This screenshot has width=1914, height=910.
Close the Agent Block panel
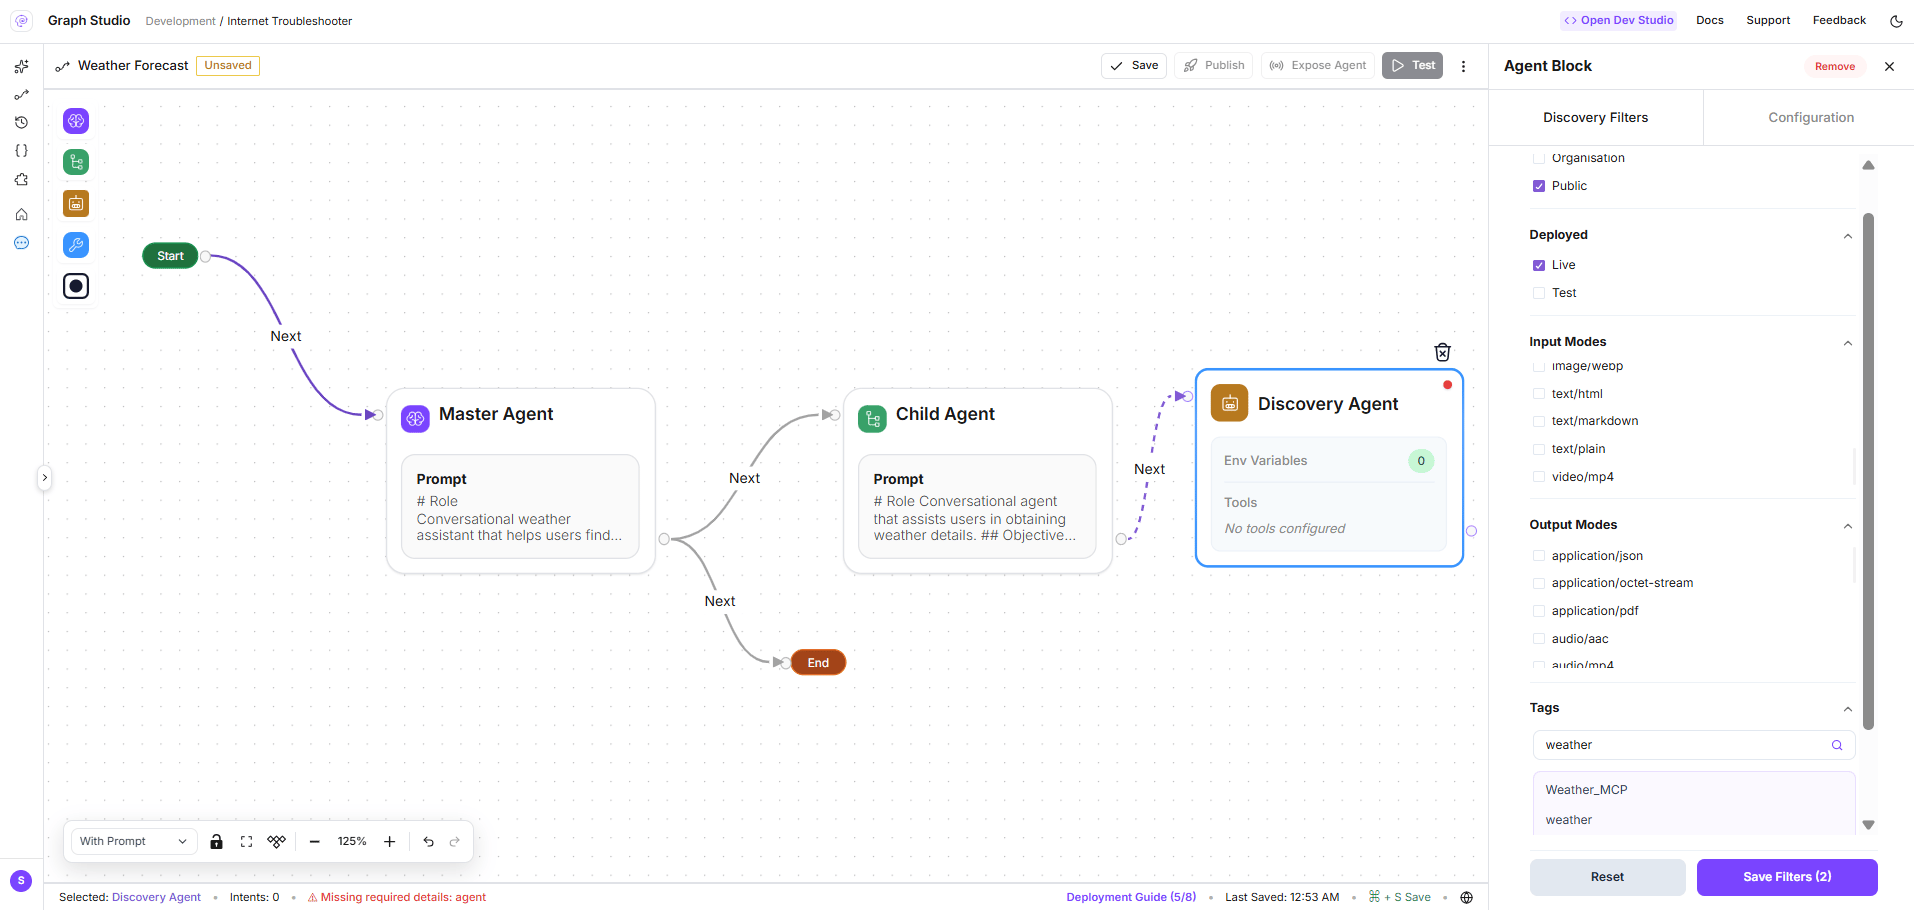[1889, 66]
